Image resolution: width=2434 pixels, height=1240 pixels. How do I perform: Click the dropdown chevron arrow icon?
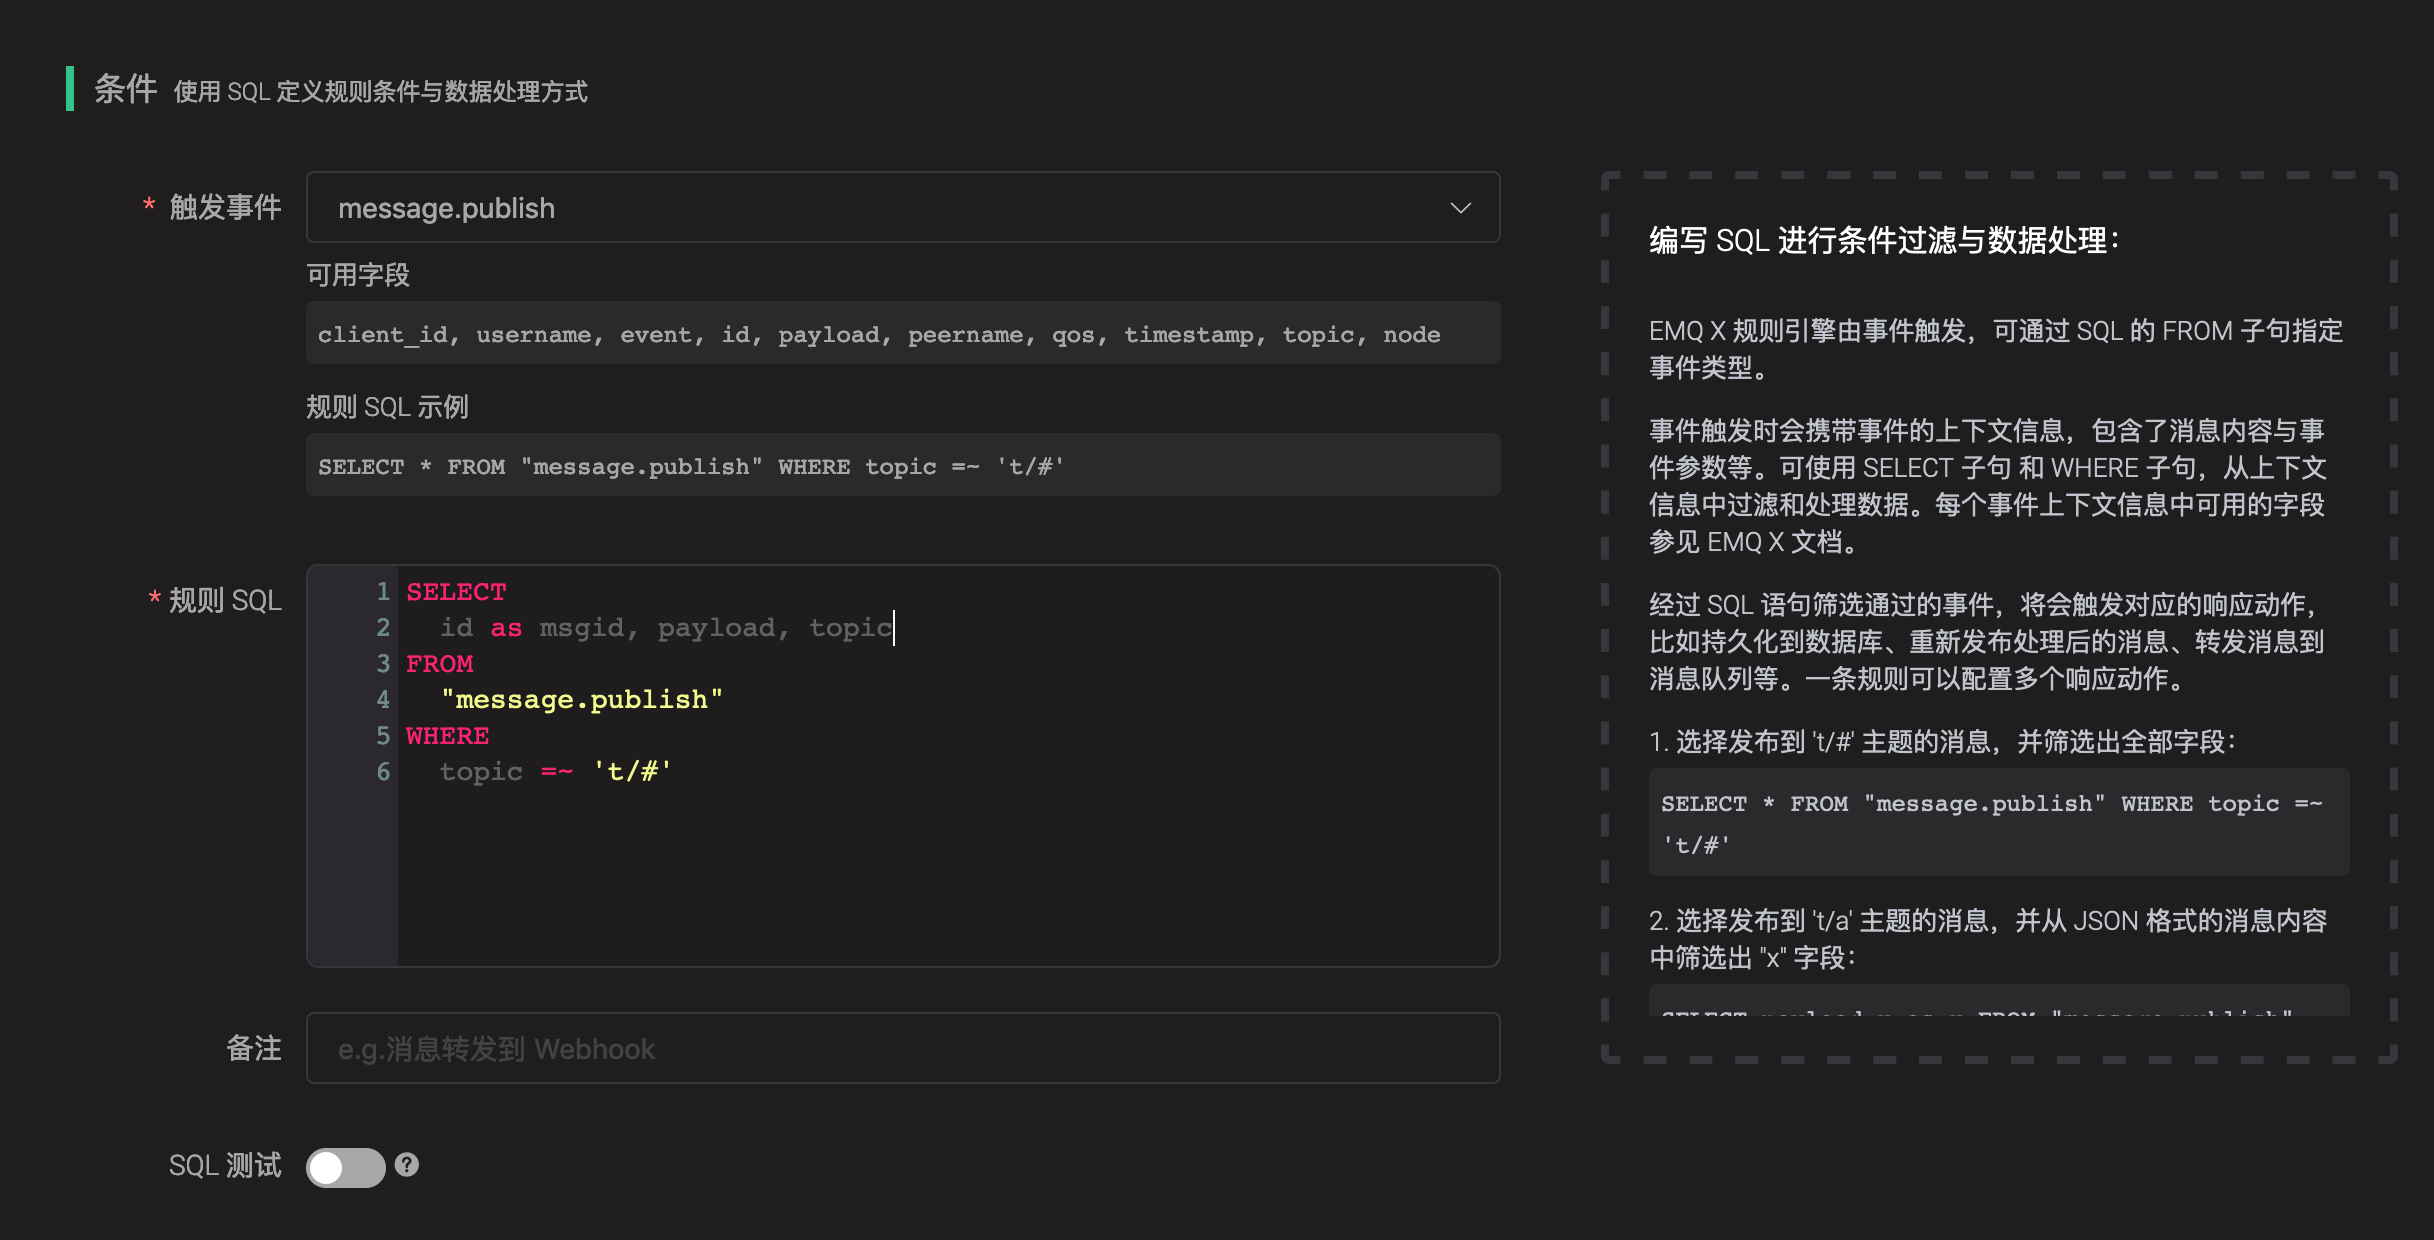tap(1460, 208)
